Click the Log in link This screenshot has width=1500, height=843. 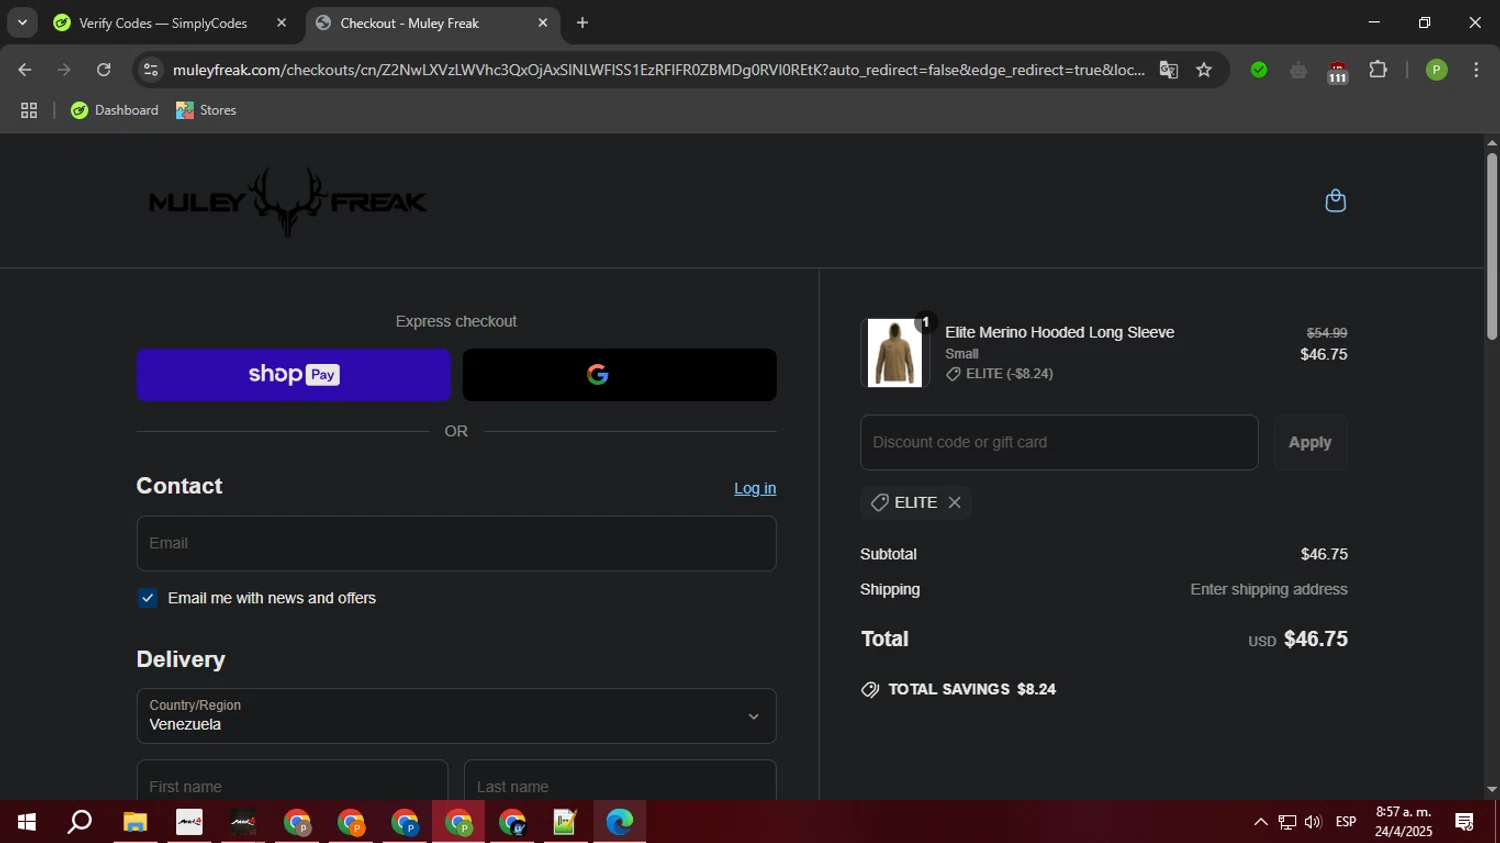tap(755, 488)
